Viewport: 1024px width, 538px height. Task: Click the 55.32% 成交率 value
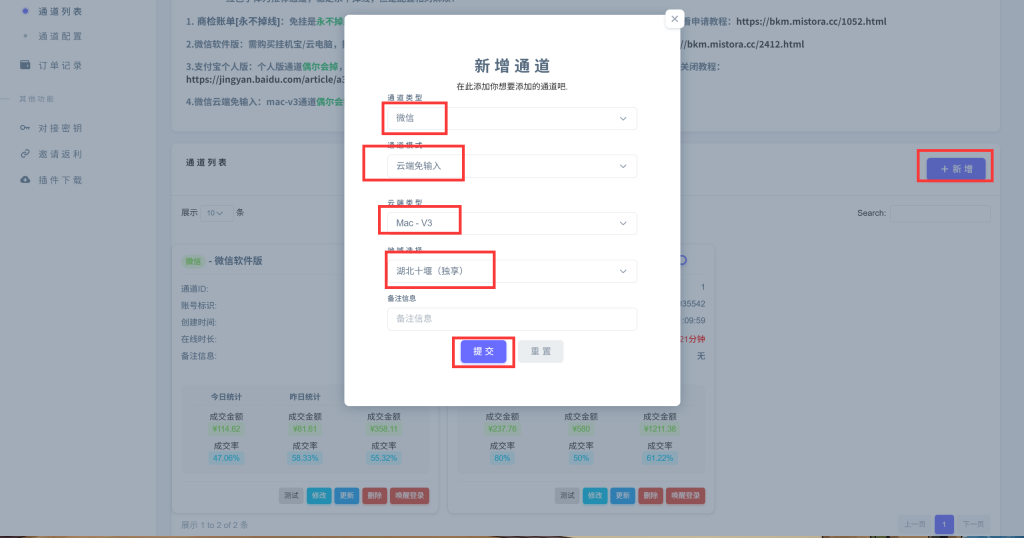383,458
